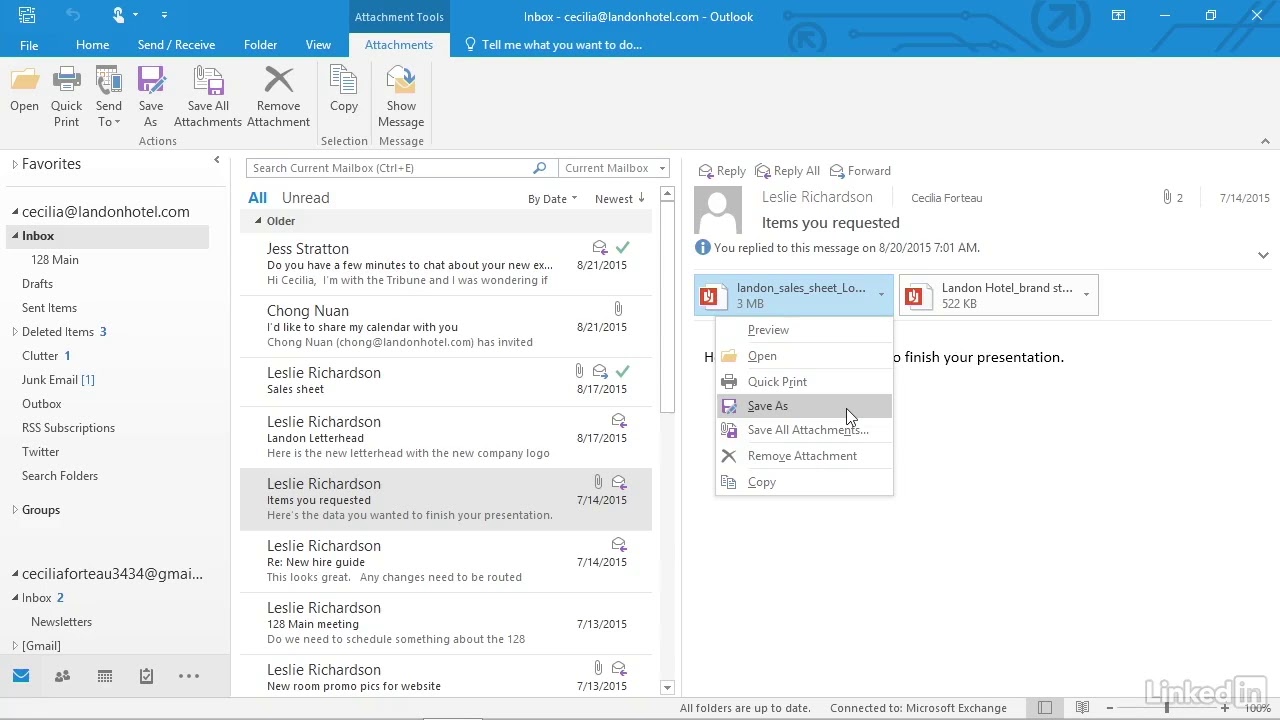
Task: Switch to People view in the navigation bar
Action: [x=62, y=676]
